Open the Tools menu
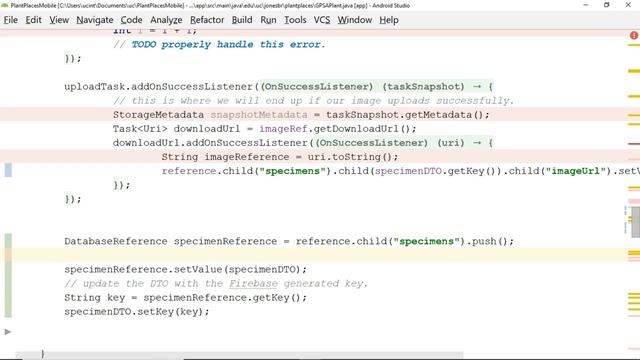 (x=295, y=20)
